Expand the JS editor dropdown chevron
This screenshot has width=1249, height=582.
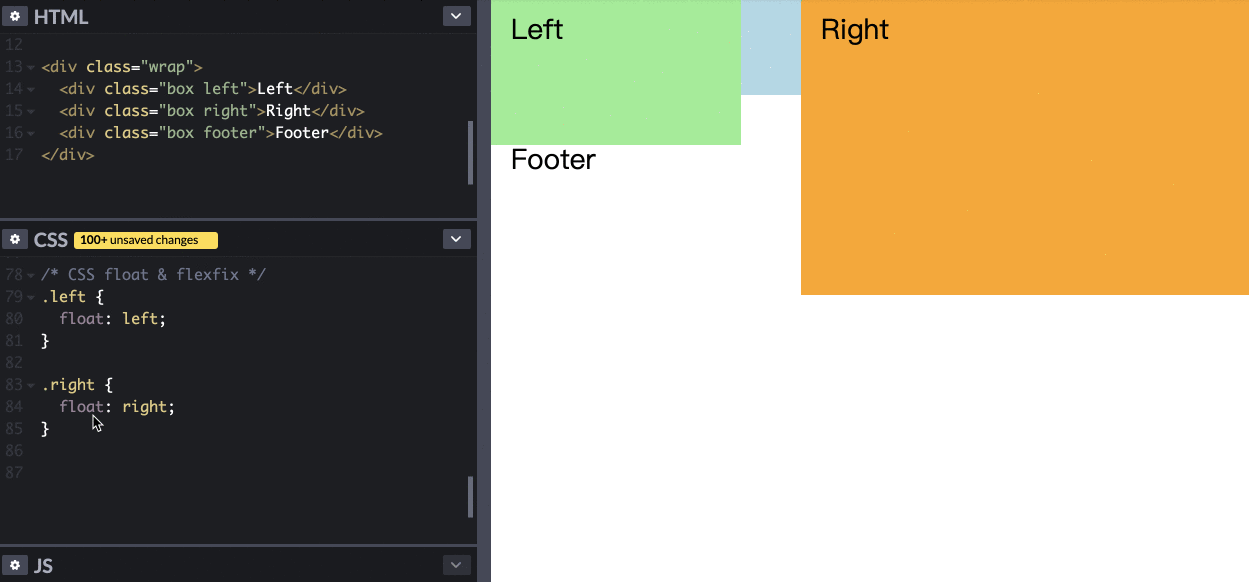coord(456,565)
